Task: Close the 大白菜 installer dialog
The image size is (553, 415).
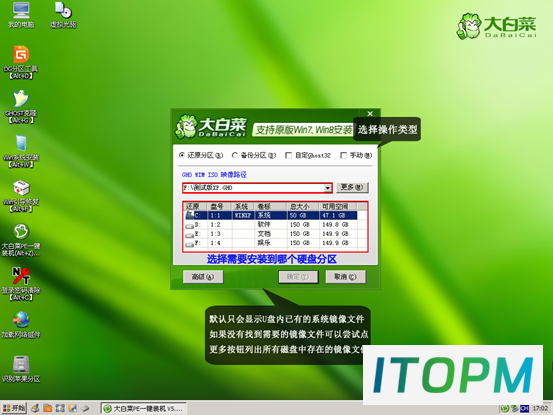Action: click(370, 114)
